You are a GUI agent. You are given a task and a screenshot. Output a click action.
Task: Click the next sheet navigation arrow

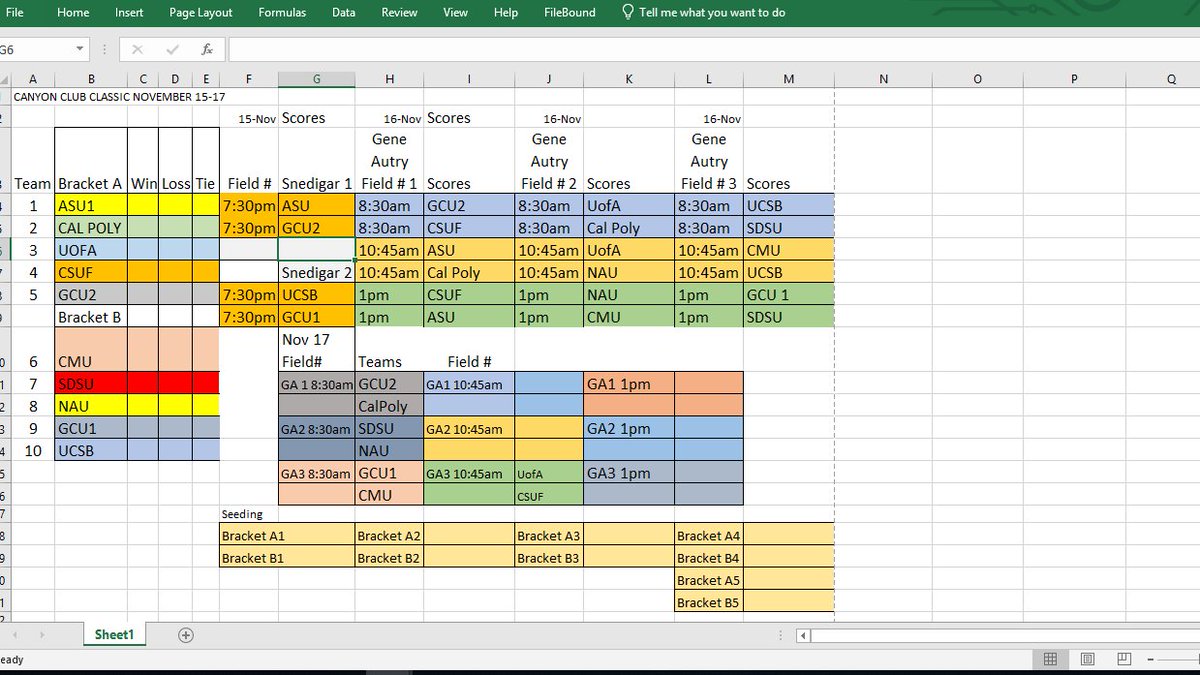(42, 634)
